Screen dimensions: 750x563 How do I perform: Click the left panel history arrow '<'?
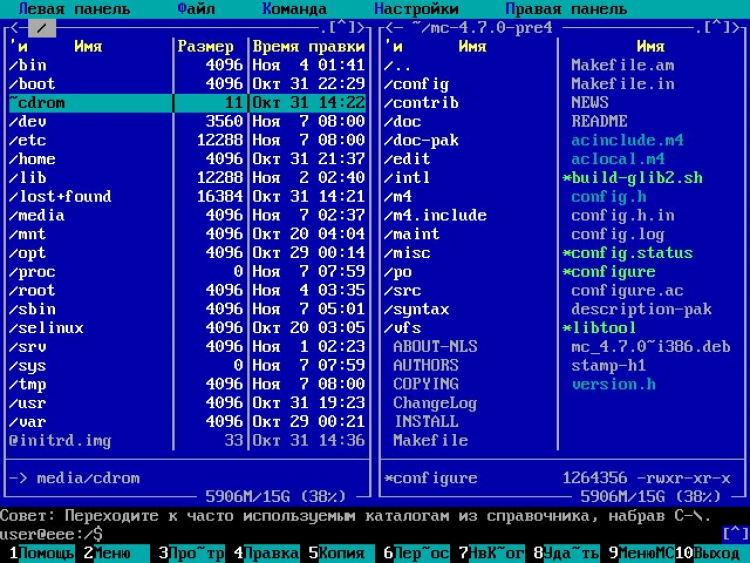(x=13, y=28)
